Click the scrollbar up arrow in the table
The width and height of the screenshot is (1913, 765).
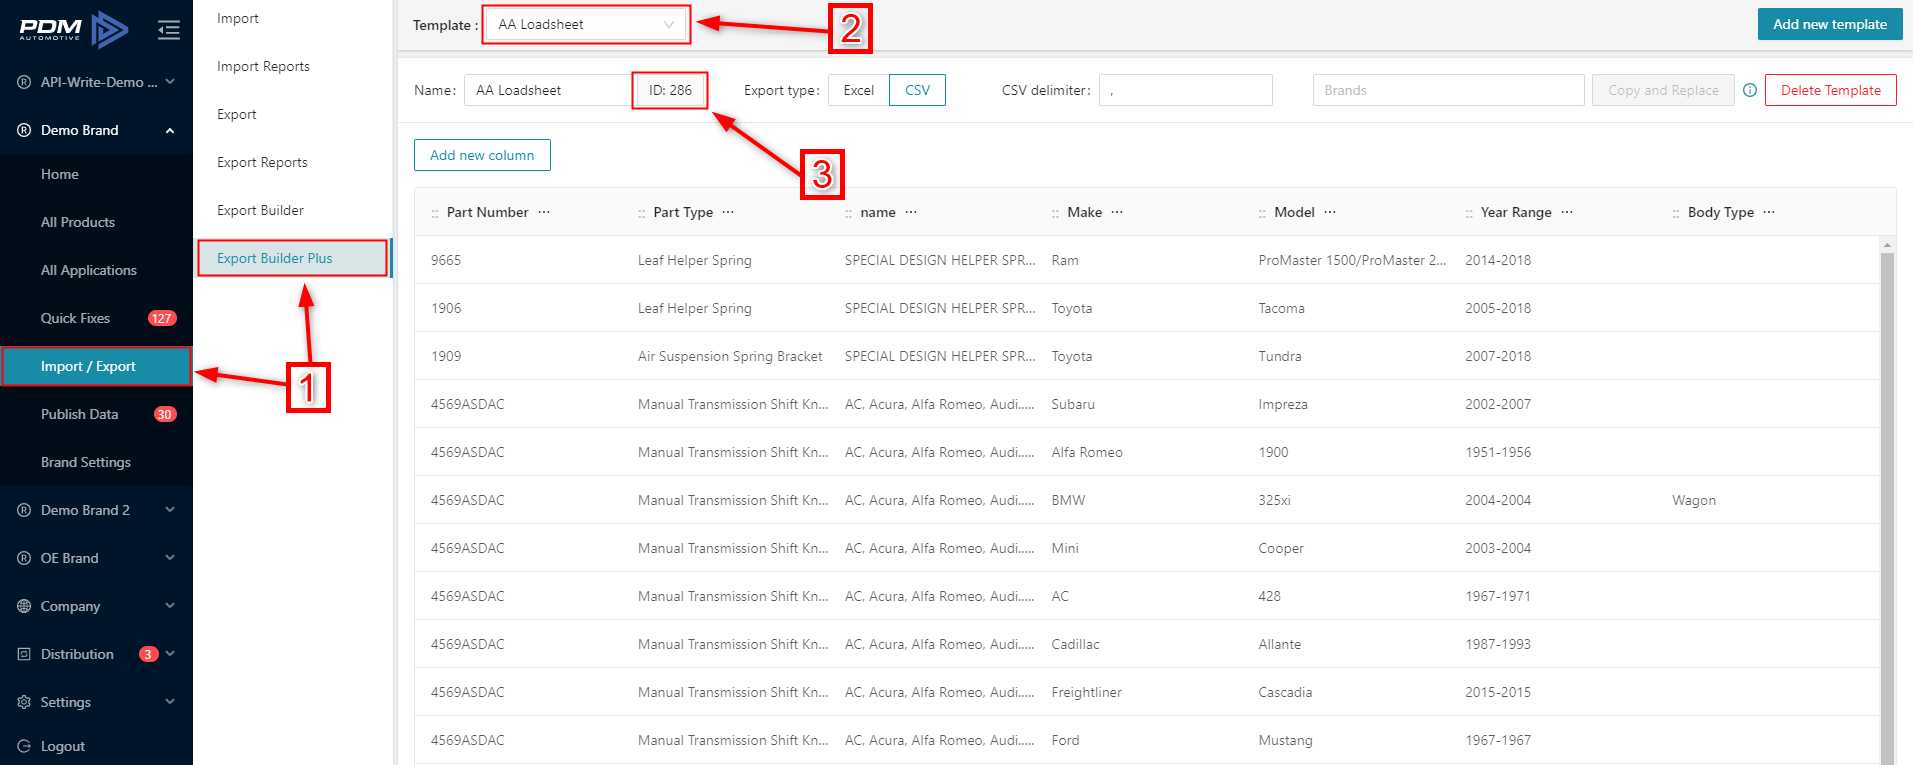(1888, 244)
